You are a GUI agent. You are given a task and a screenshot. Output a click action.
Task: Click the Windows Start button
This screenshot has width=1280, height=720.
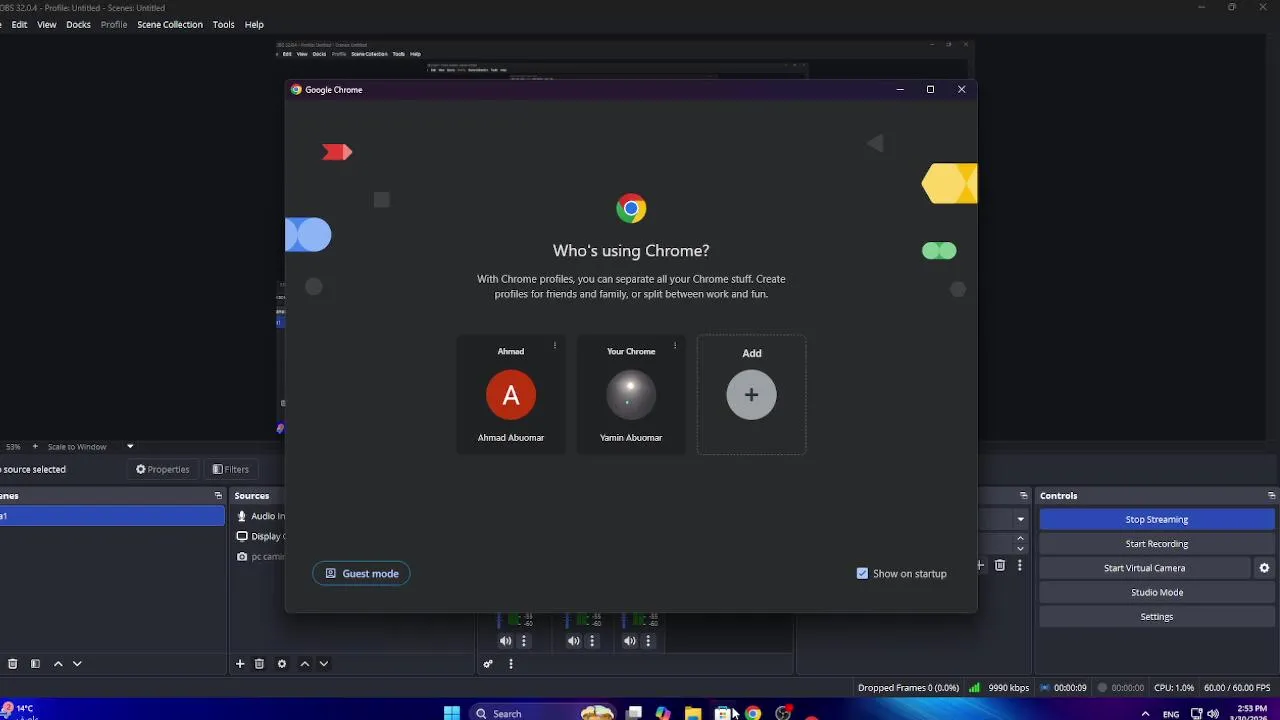(x=452, y=713)
